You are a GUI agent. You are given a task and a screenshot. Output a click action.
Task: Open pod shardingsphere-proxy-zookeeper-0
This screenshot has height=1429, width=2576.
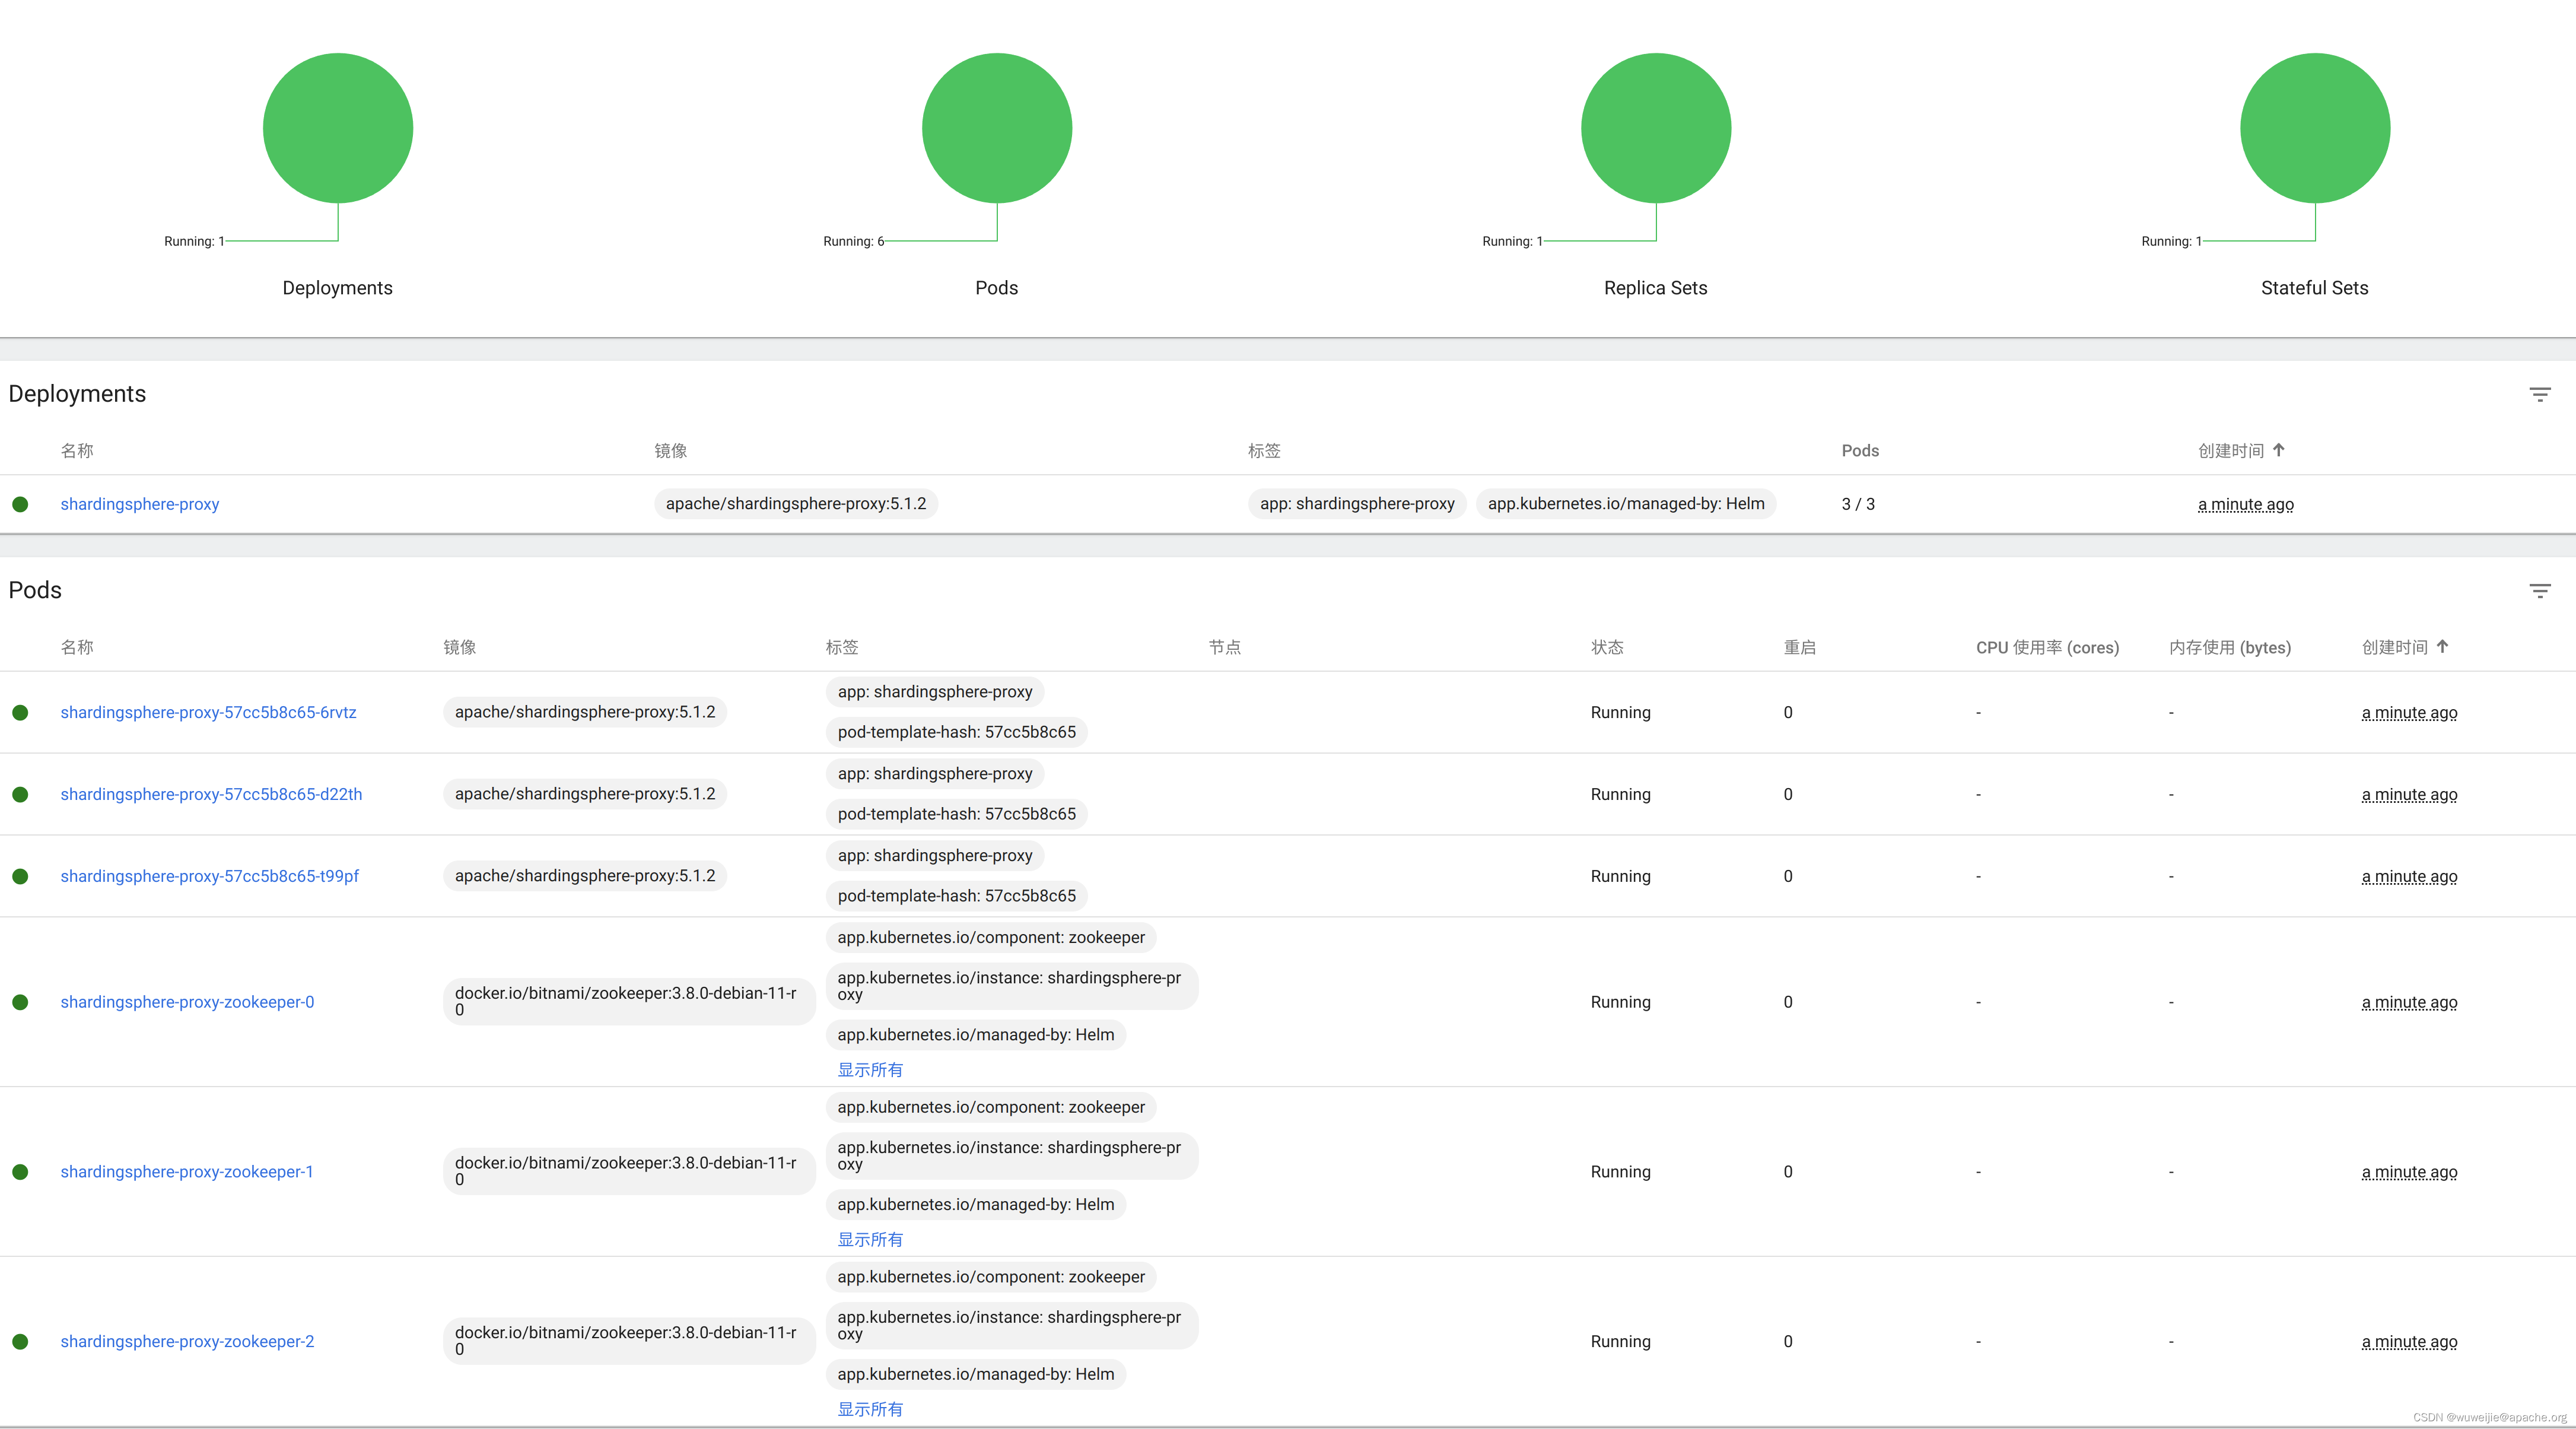(x=187, y=1002)
